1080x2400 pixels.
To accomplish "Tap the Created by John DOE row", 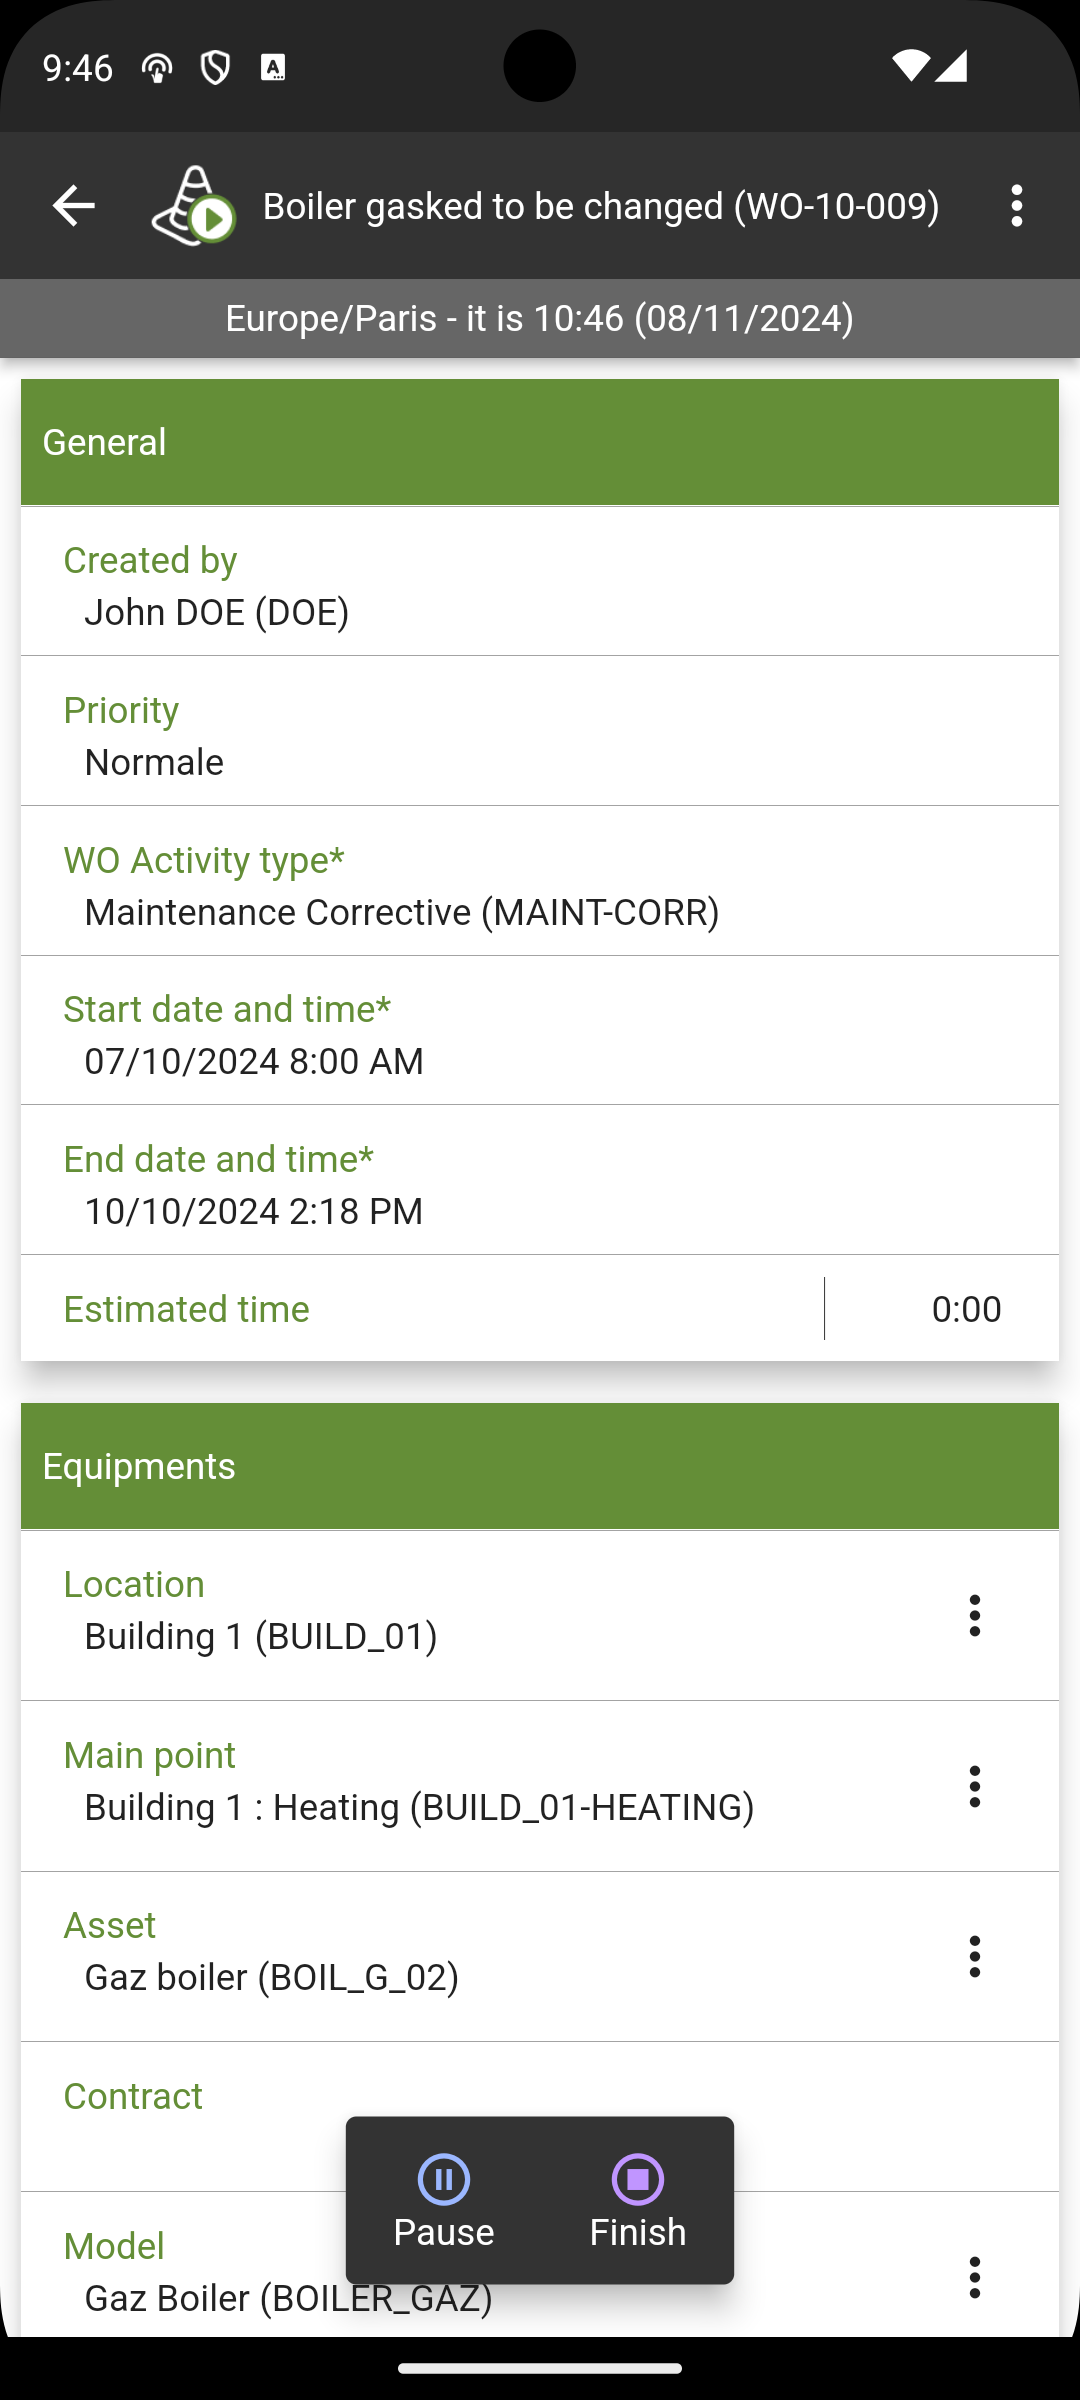I will click(540, 582).
